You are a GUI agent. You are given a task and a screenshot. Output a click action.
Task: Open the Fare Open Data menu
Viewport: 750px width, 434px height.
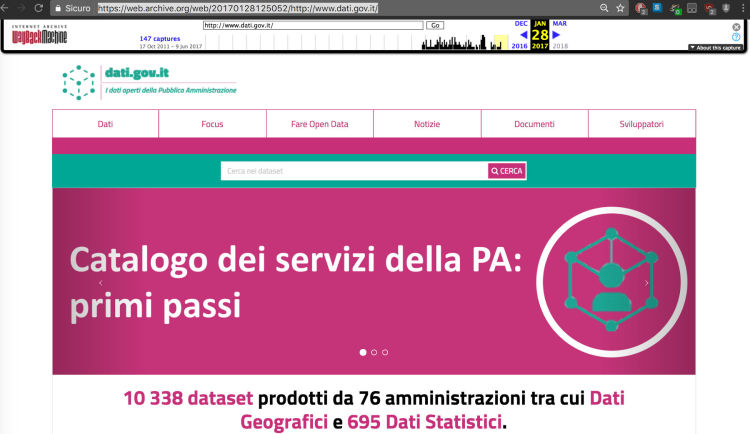pos(320,124)
